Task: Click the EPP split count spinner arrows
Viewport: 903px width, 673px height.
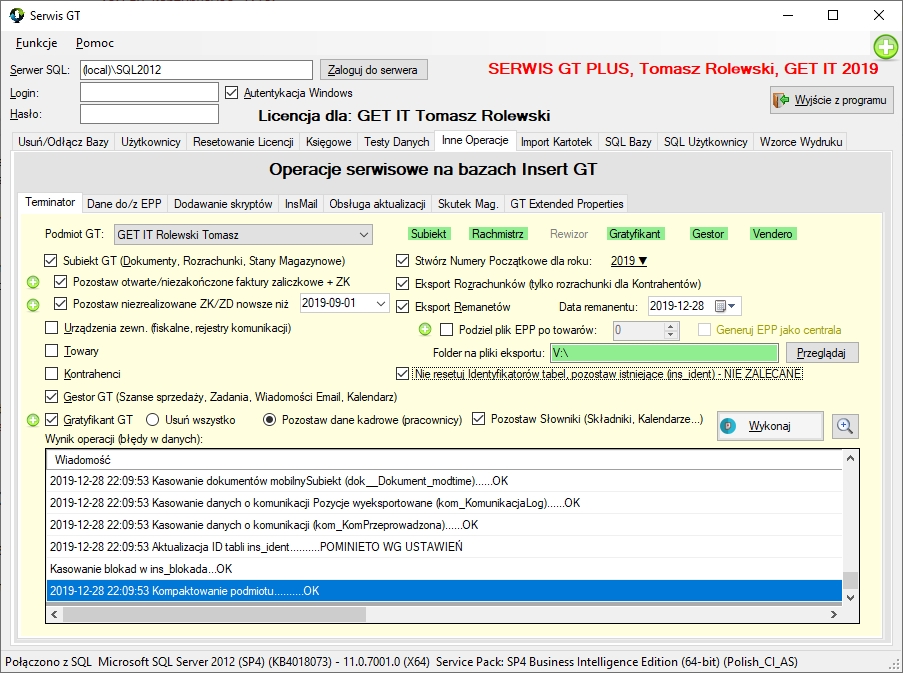Action: coord(670,330)
